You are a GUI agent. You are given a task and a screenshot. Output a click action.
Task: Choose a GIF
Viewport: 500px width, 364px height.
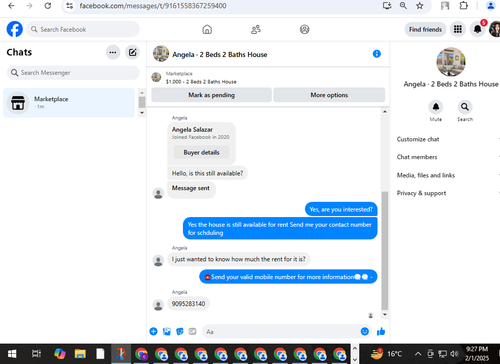pos(192,331)
